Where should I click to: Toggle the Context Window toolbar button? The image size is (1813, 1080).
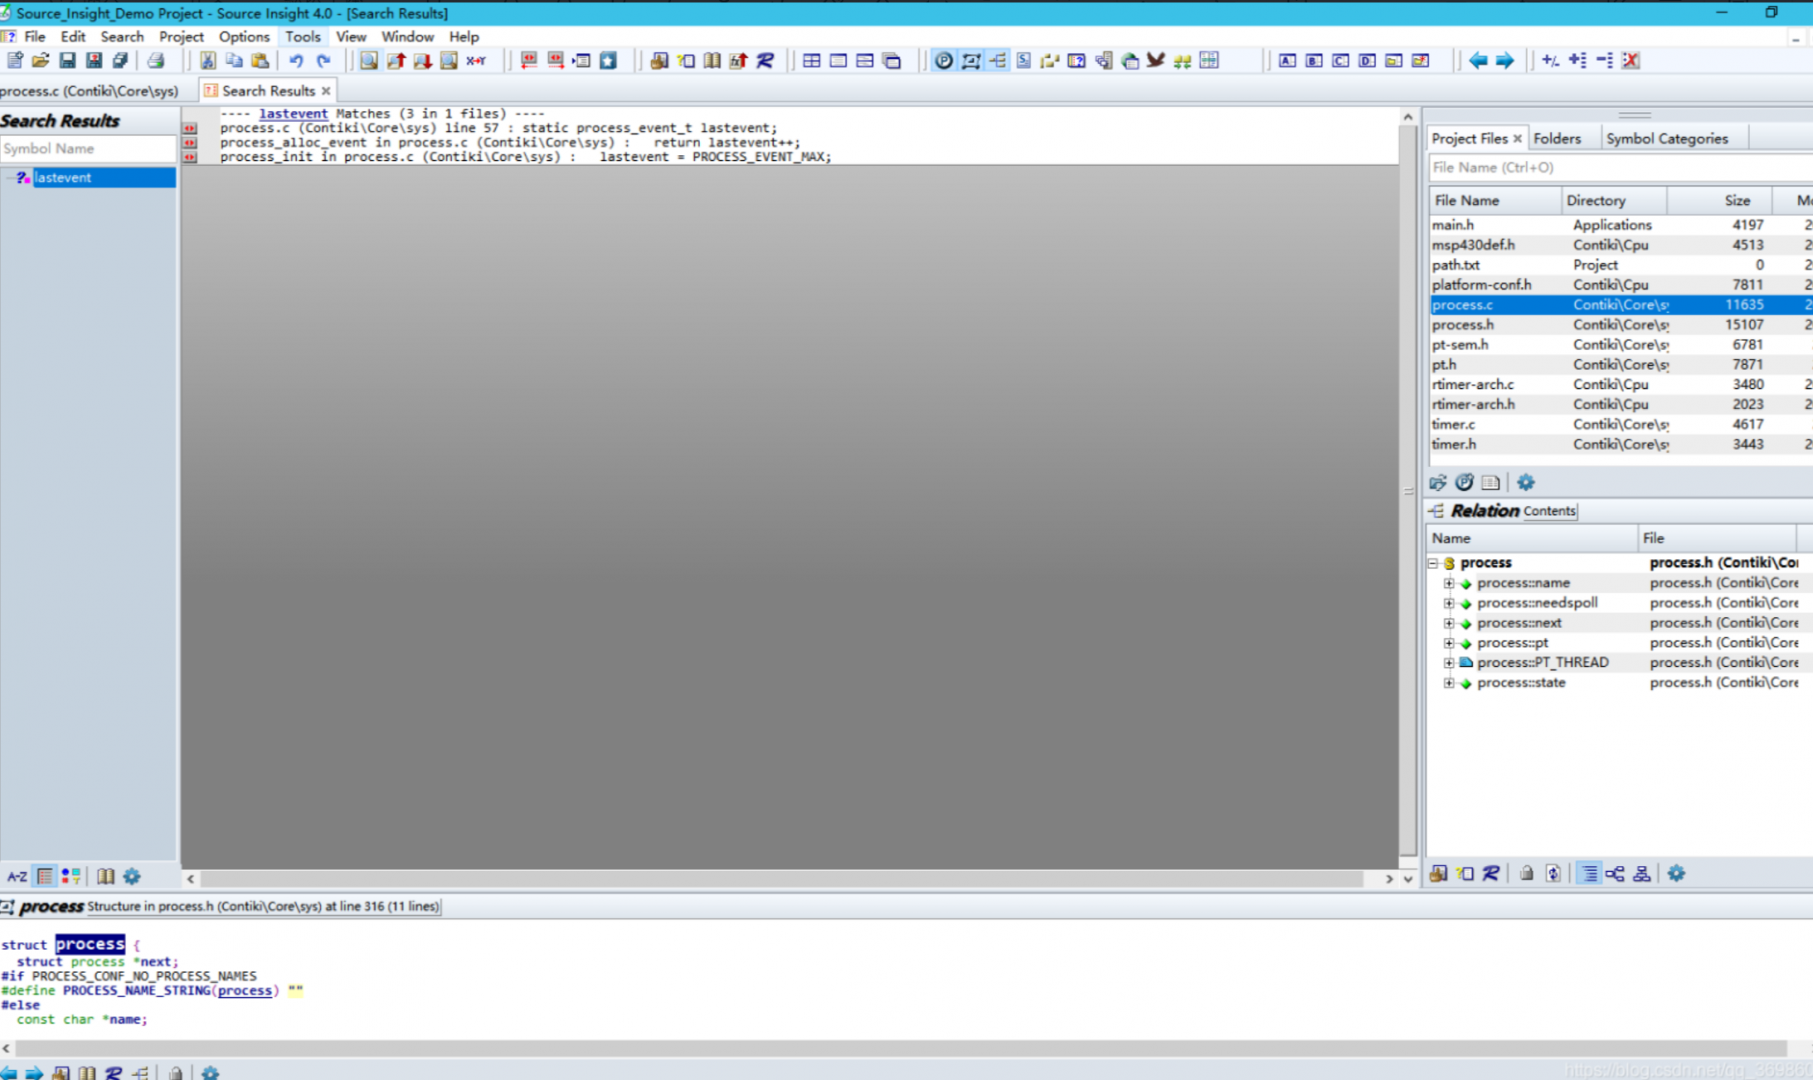[x=971, y=61]
